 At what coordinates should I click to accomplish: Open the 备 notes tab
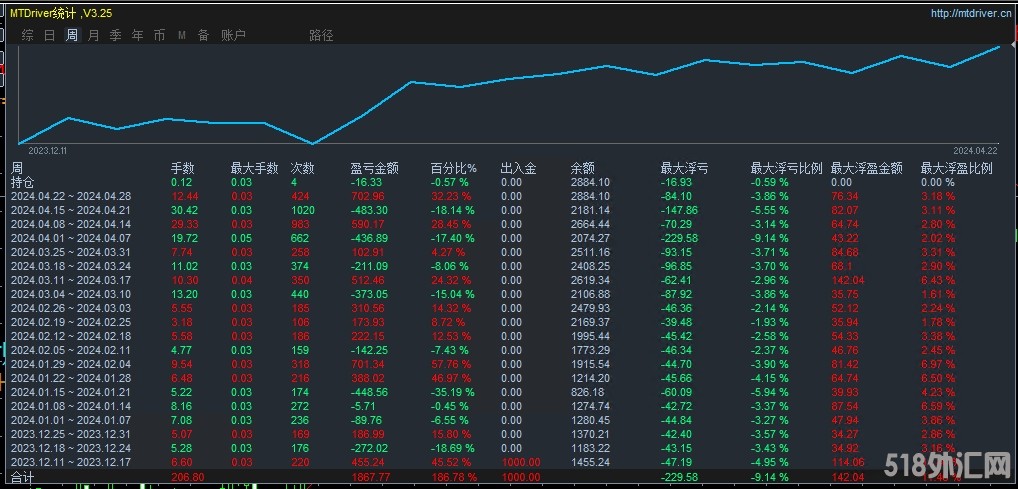[203, 35]
